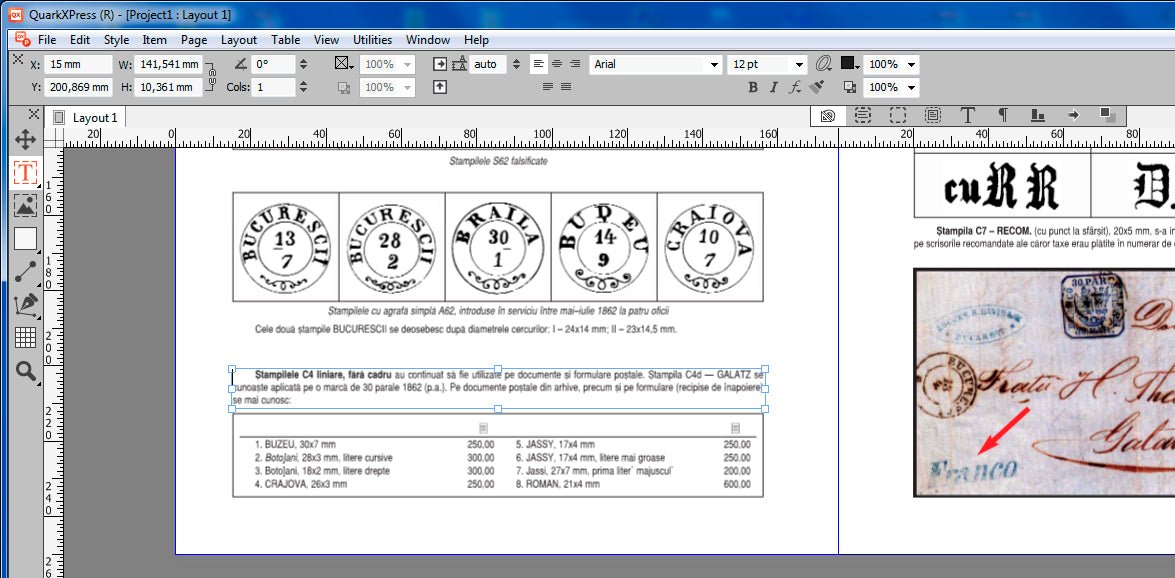Viewport: 1175px width, 578px height.
Task: Expand the 12 pt font size dropdown
Action: pyautogui.click(x=798, y=65)
